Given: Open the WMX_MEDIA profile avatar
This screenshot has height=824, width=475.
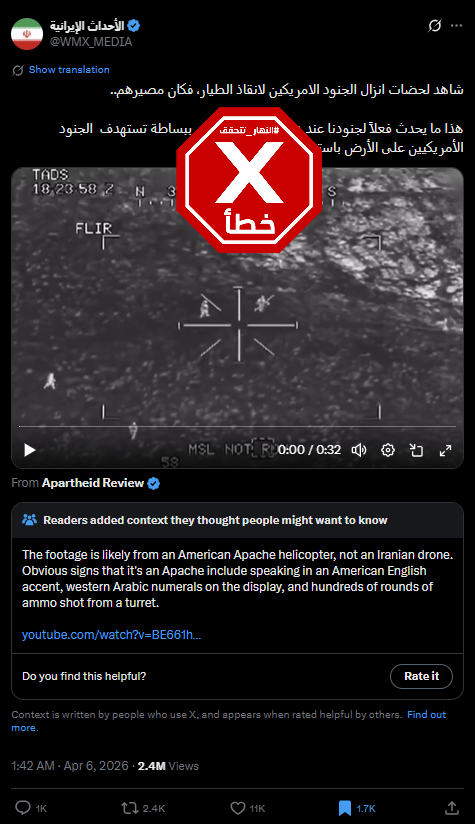Looking at the screenshot, I should click(x=27, y=34).
